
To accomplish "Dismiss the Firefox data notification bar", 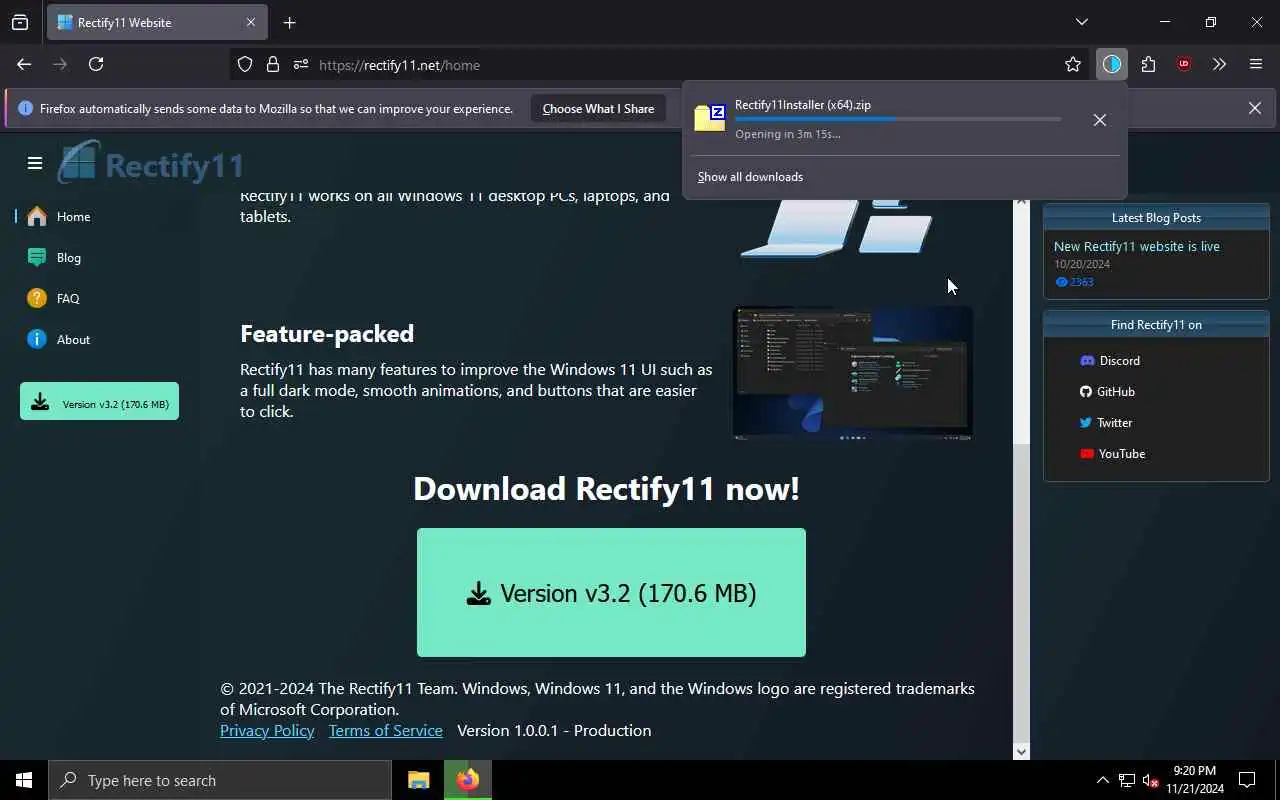I will 1255,108.
